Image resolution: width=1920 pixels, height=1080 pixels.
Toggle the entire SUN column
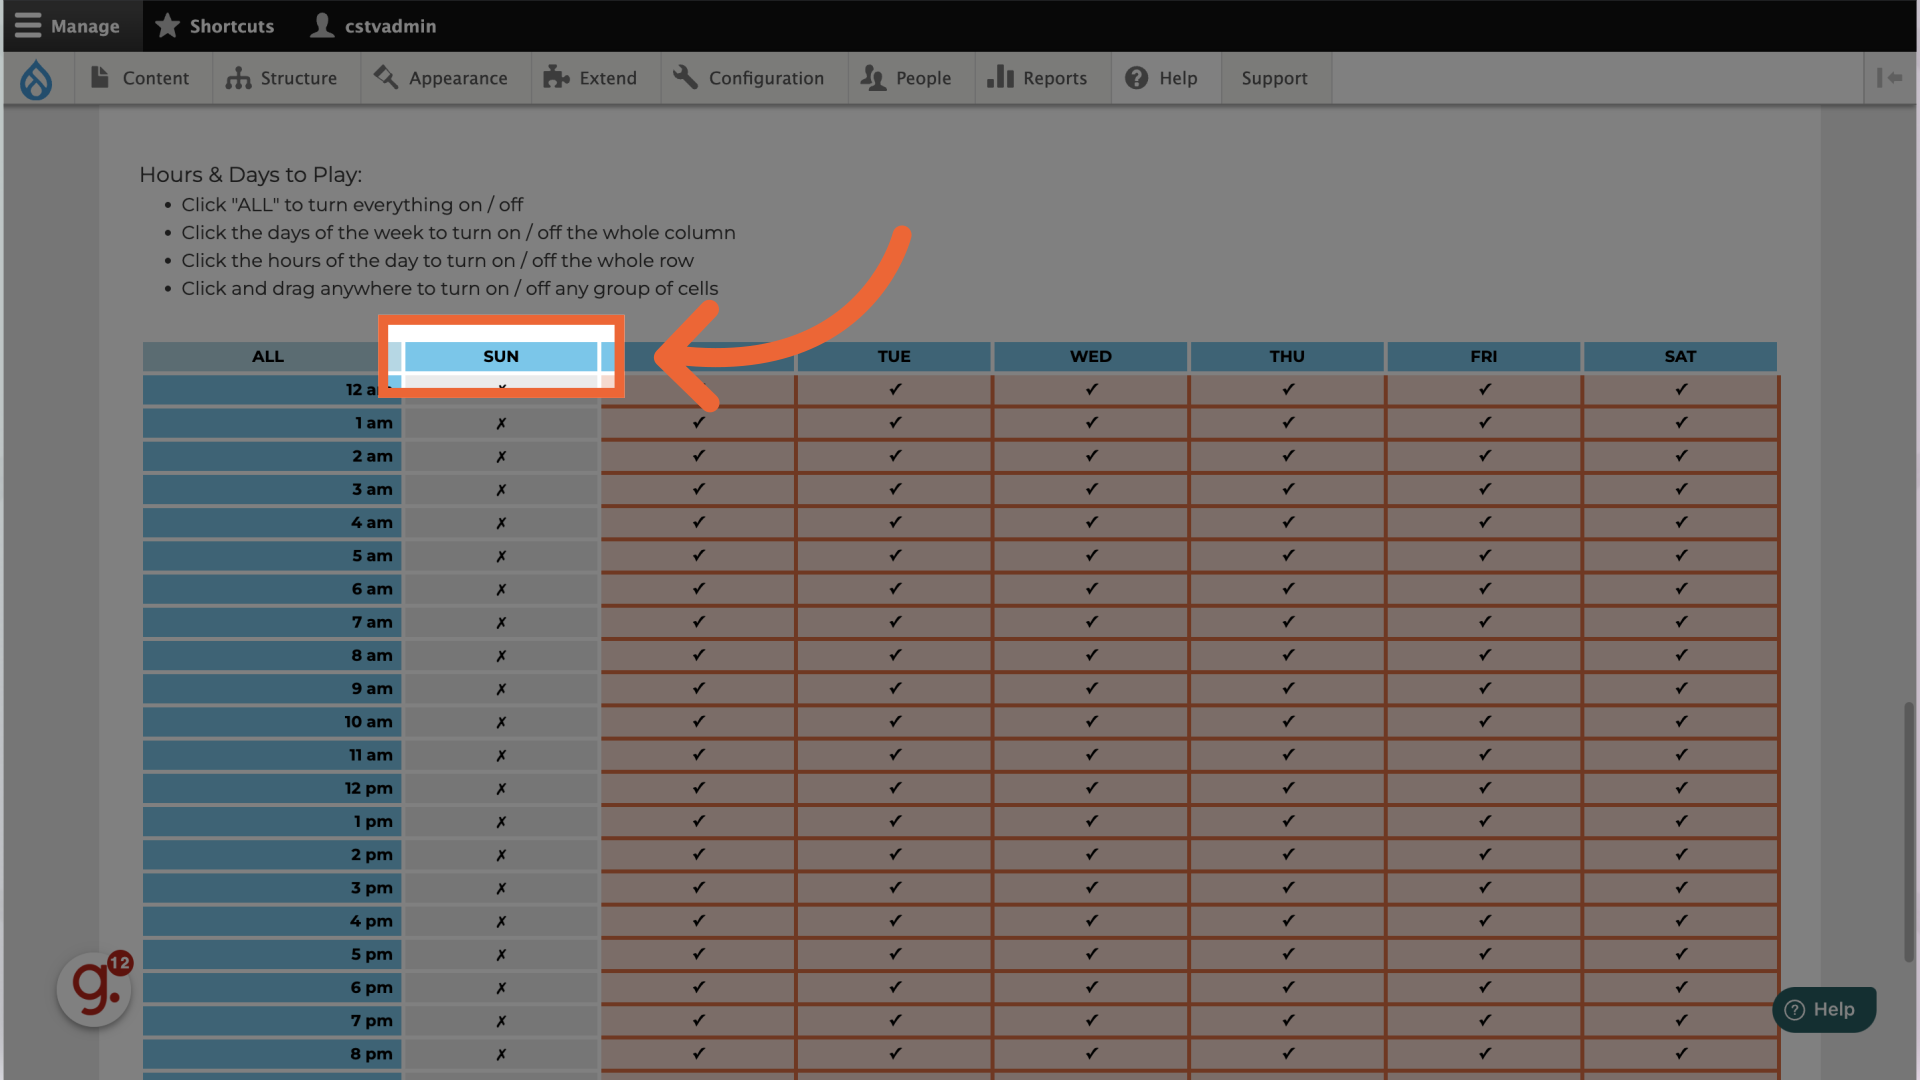click(501, 357)
